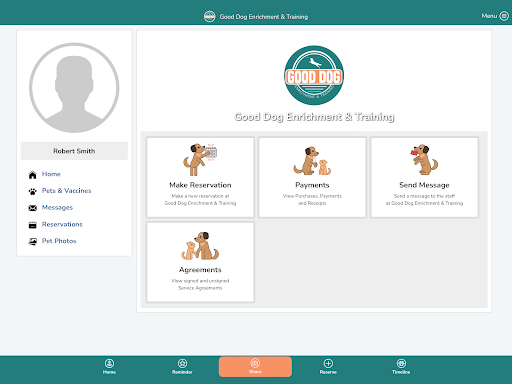This screenshot has width=512, height=384.
Task: Click the Agreements dog and puppy illustration
Action: click(x=200, y=246)
